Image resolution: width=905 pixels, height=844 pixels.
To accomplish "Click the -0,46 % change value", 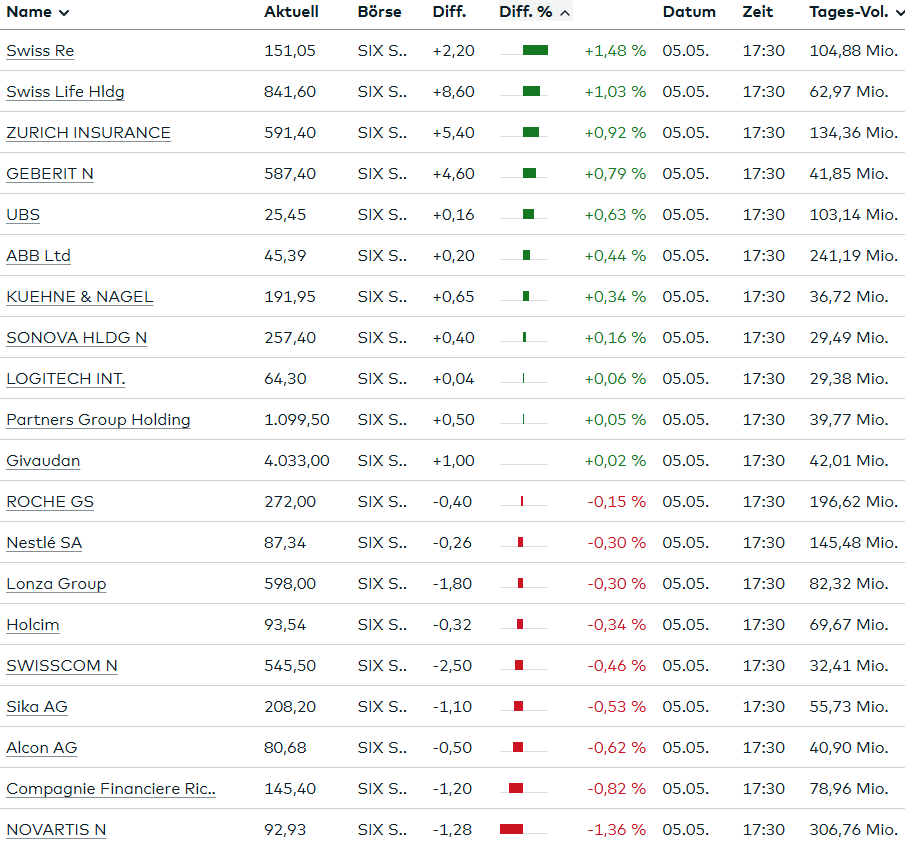I will (616, 666).
